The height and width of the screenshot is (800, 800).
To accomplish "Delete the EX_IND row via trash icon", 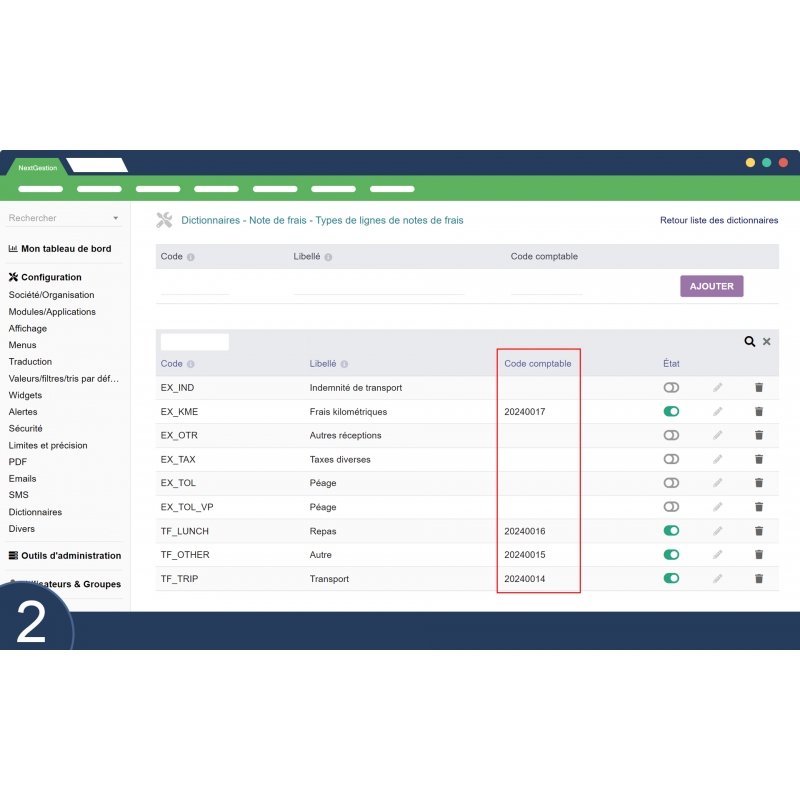I will tap(758, 387).
